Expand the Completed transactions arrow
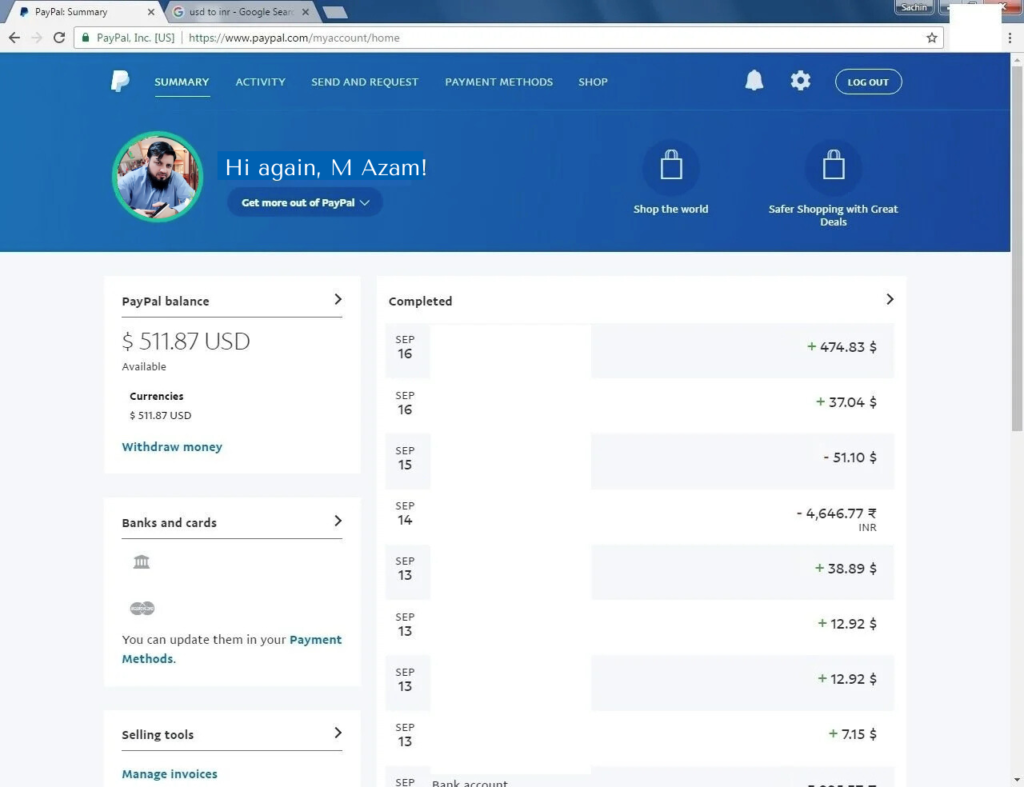Viewport: 1024px width, 787px height. pos(889,299)
